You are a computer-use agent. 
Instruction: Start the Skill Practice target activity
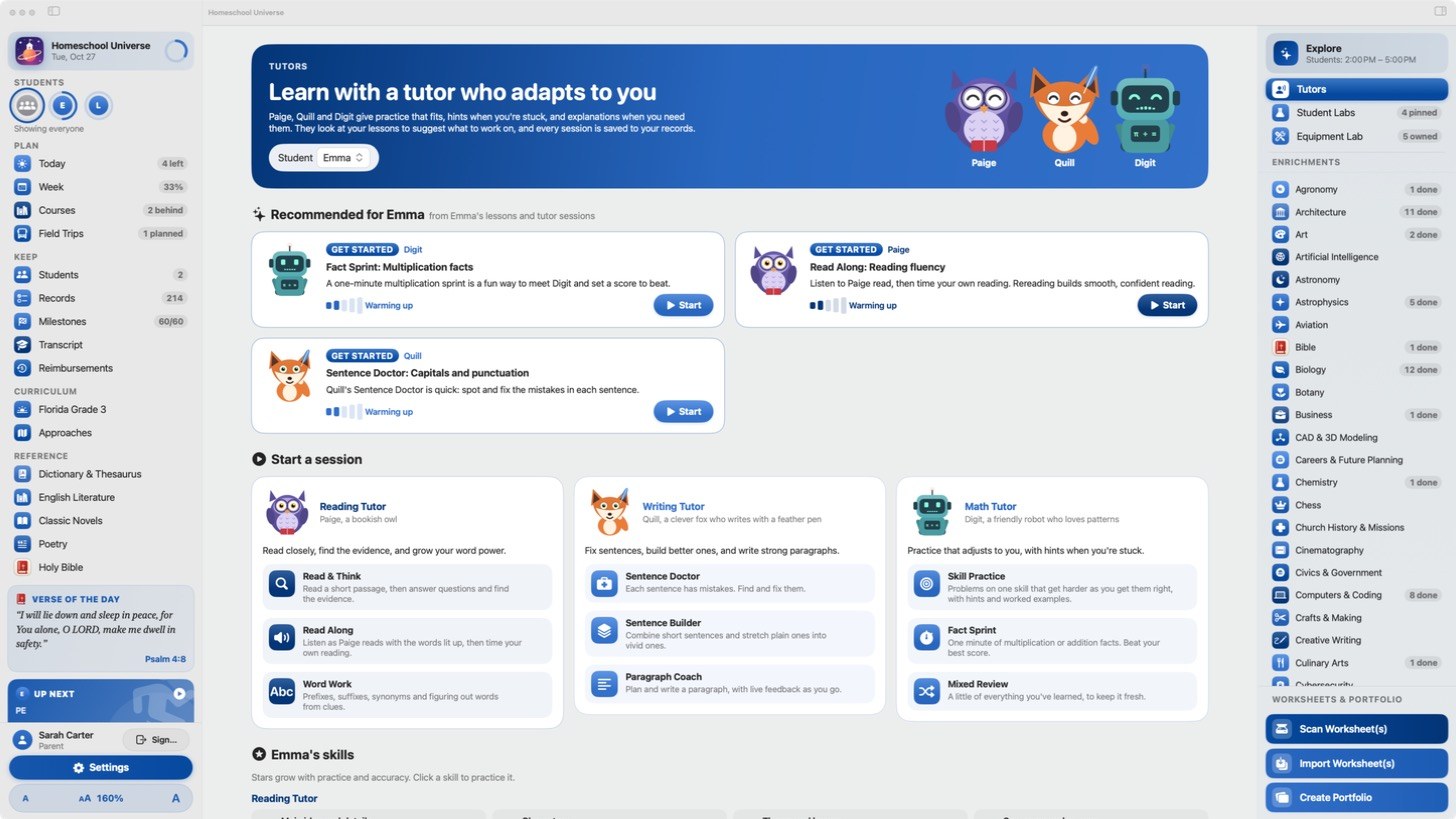pos(1052,587)
